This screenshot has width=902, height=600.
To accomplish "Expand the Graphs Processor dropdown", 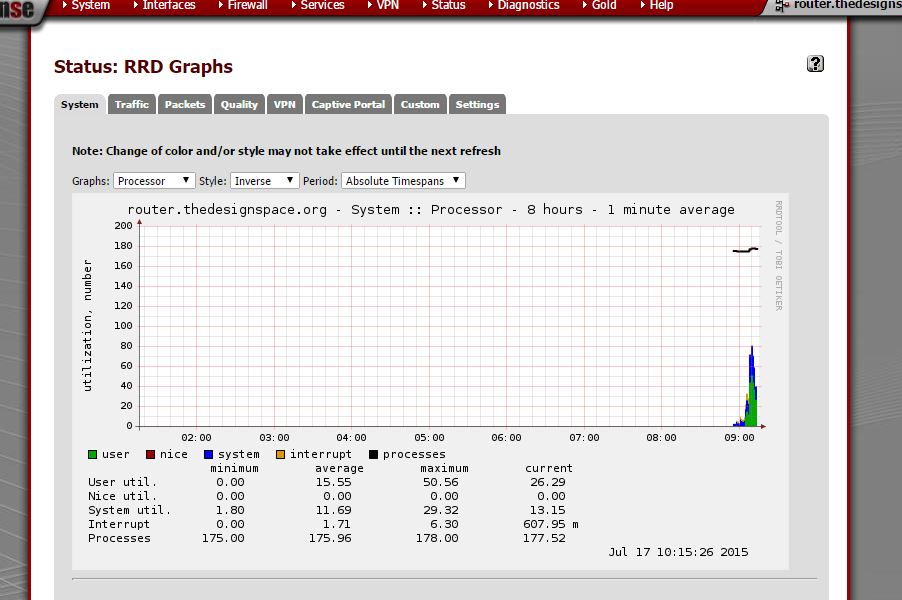I will 154,181.
